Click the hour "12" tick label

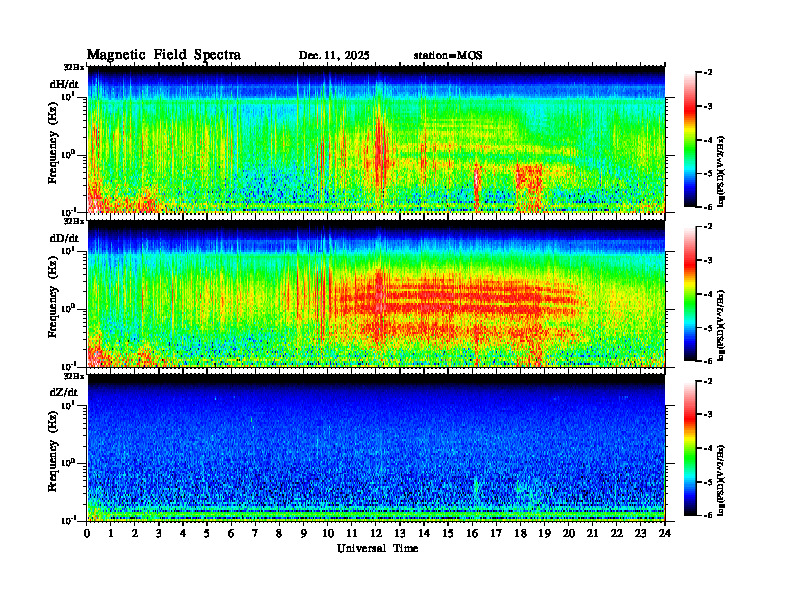click(x=376, y=534)
